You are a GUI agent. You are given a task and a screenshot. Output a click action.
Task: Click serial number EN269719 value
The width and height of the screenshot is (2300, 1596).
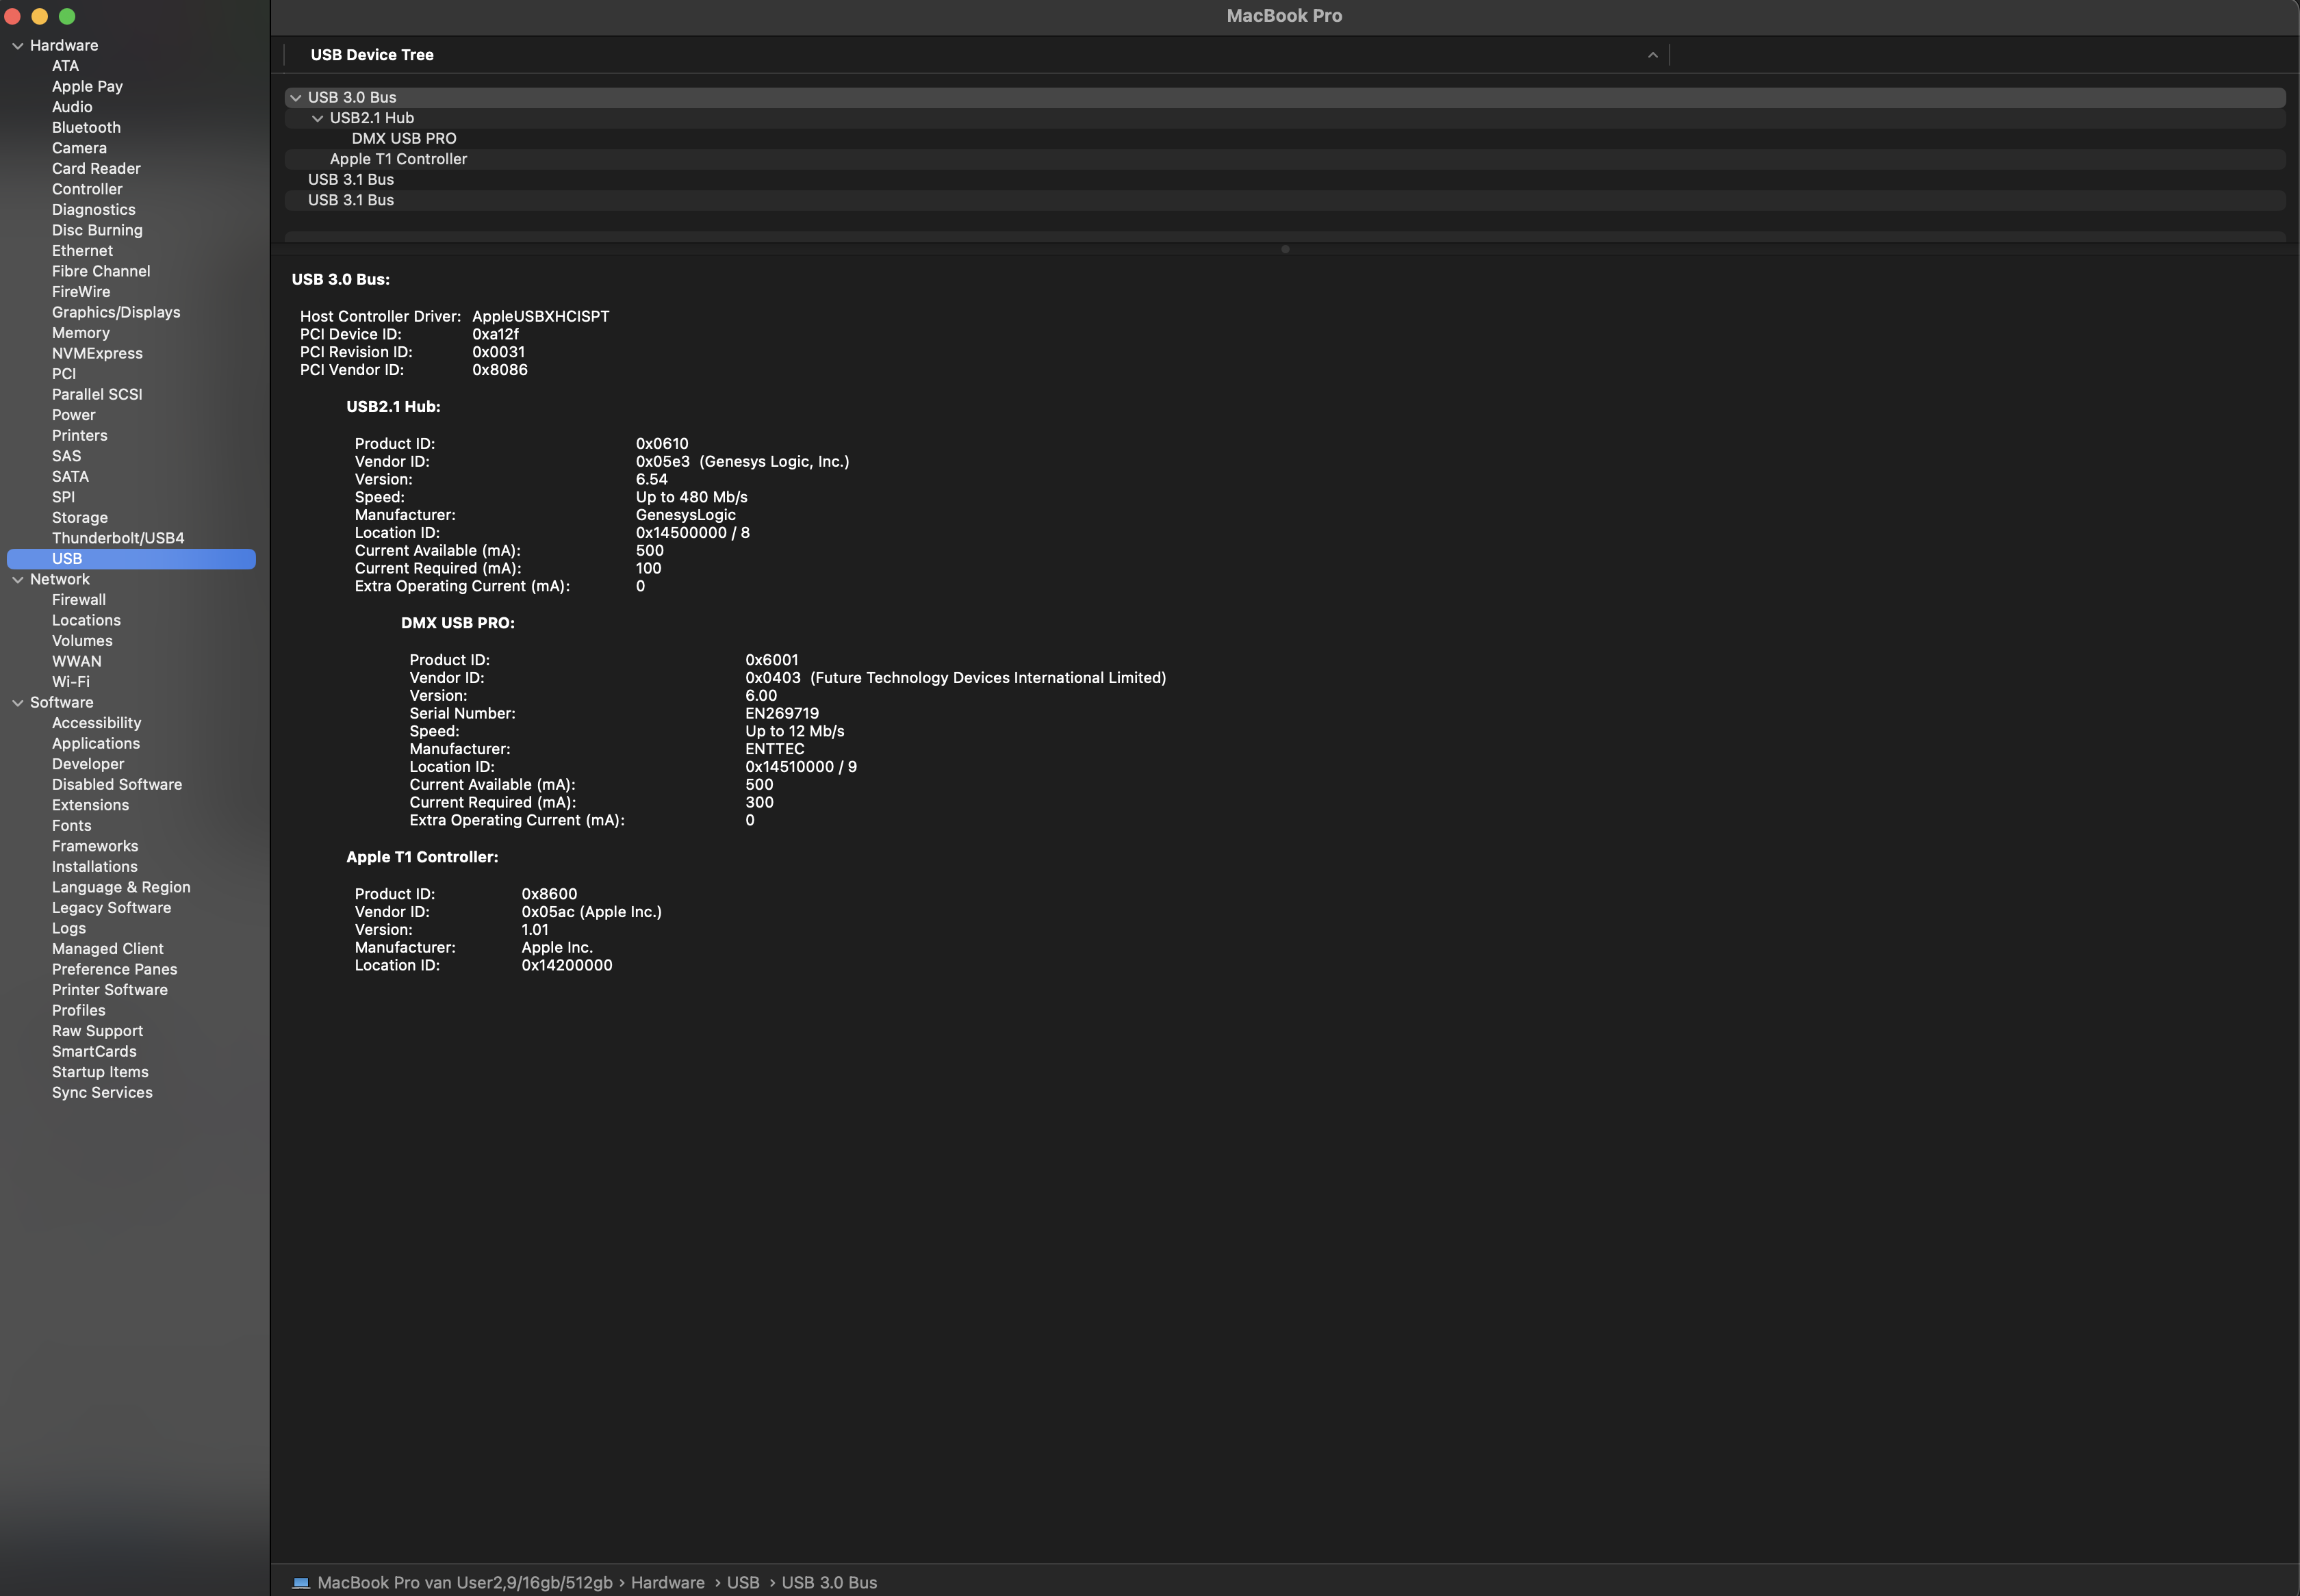tap(782, 713)
